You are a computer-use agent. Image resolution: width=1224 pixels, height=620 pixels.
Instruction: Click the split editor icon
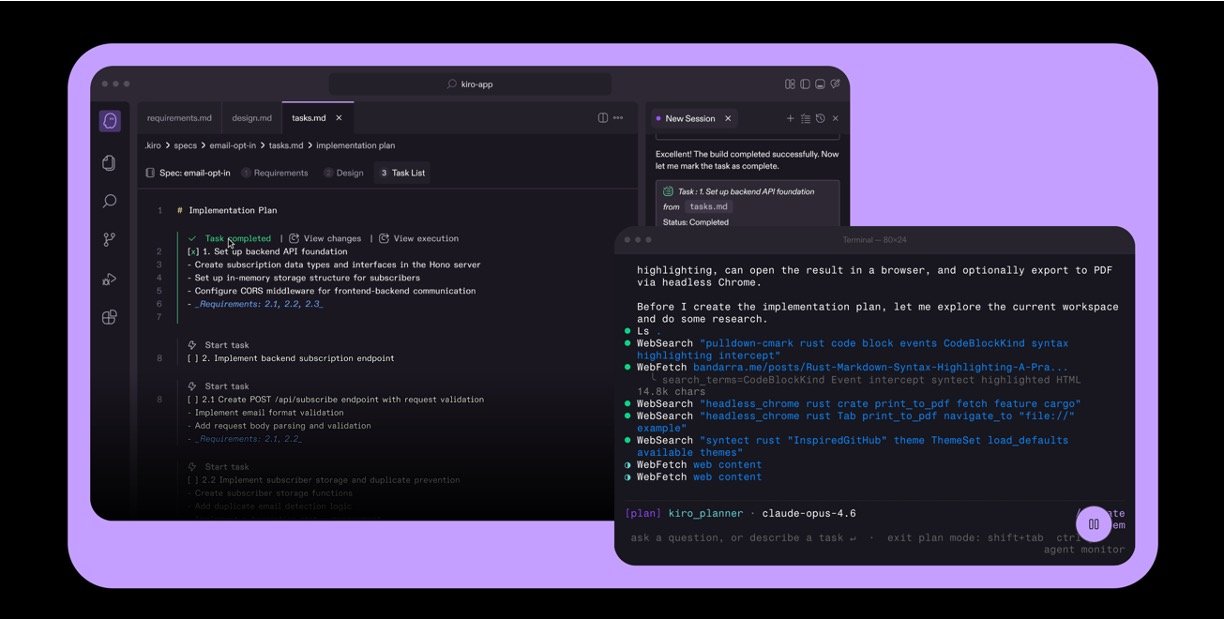(x=603, y=118)
